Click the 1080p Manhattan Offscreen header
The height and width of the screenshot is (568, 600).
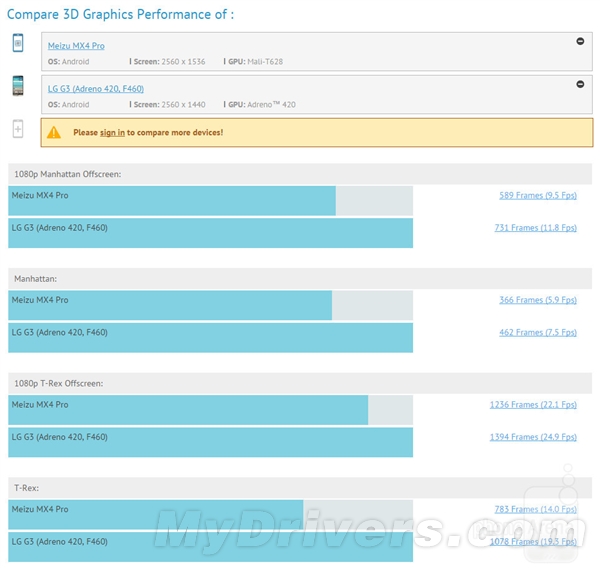300,174
